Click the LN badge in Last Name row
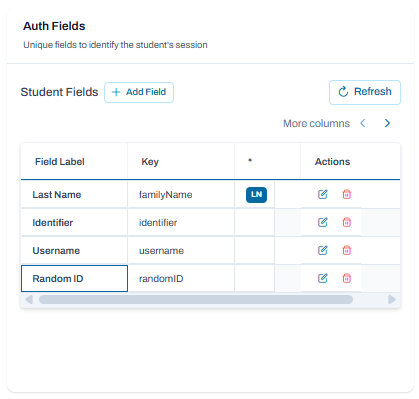This screenshot has height=399, width=419. point(256,195)
